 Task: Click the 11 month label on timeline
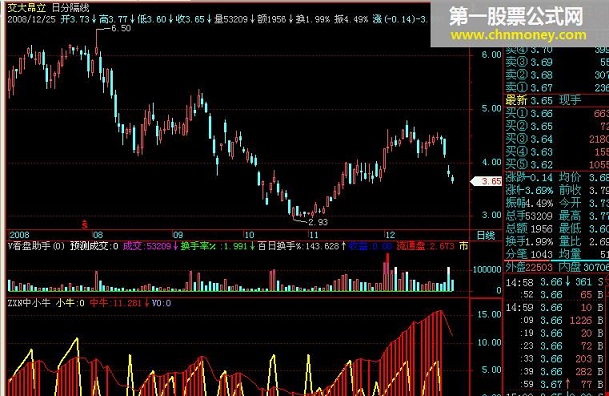(x=313, y=235)
